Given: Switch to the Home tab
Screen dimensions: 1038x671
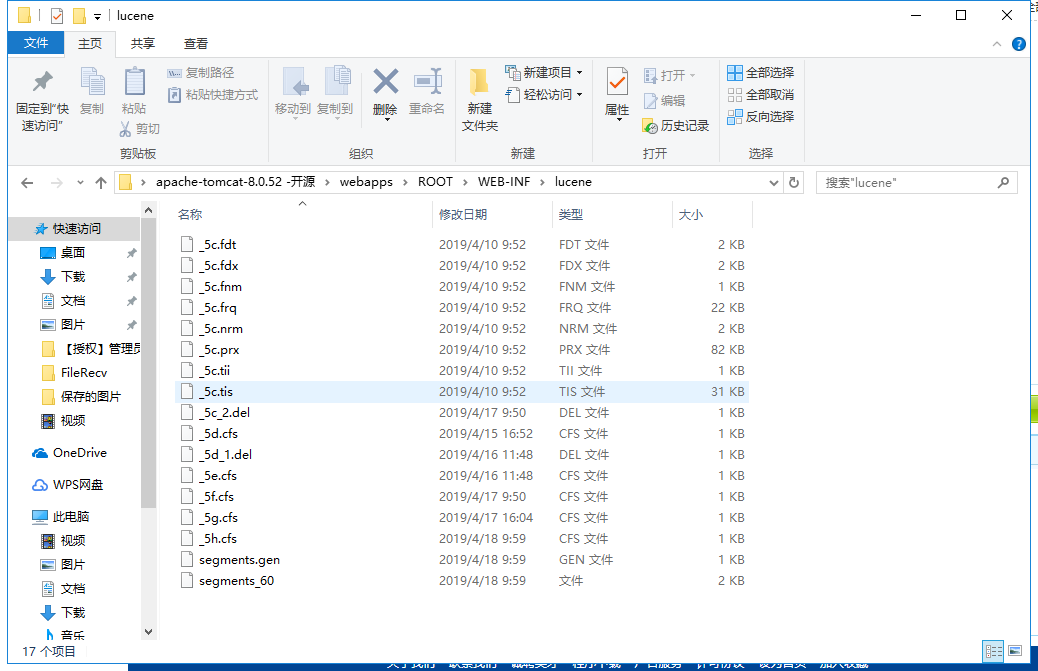Looking at the screenshot, I should point(90,44).
